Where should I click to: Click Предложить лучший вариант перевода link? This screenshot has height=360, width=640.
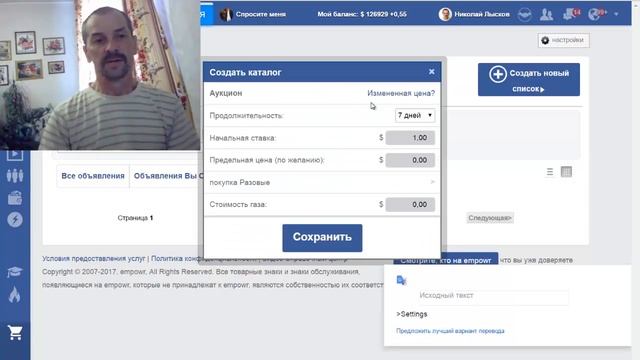pyautogui.click(x=450, y=331)
